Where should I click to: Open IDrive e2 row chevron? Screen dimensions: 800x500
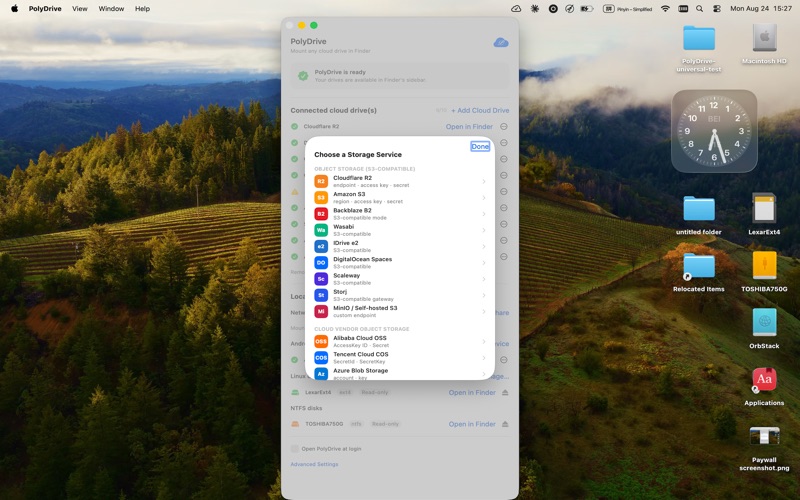484,247
